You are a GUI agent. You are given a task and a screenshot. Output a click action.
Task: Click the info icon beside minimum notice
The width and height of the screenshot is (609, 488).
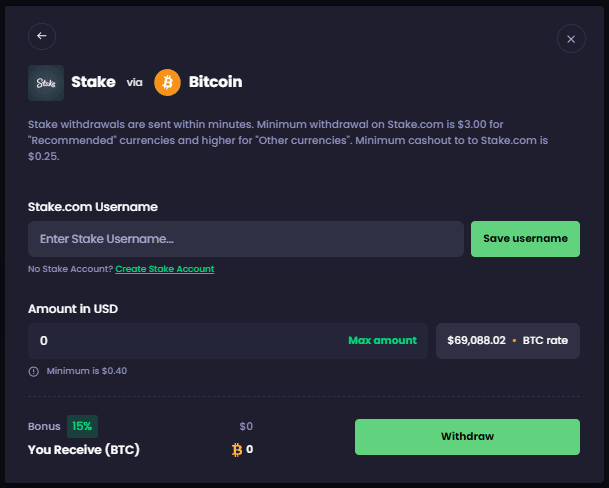pos(34,371)
